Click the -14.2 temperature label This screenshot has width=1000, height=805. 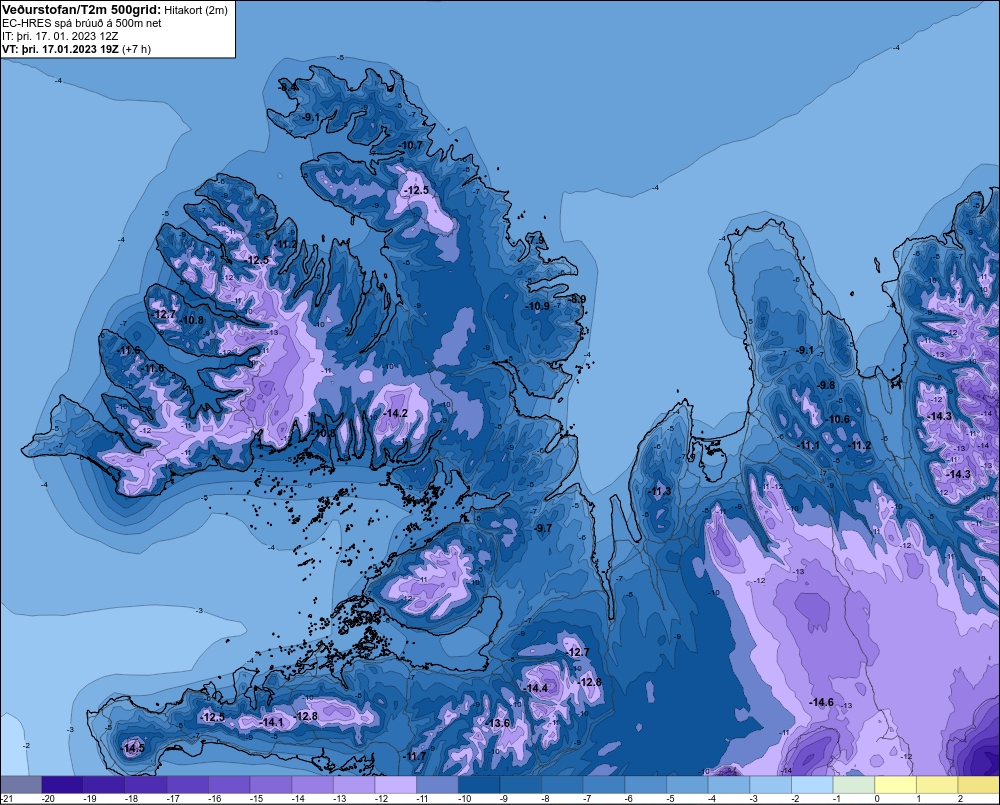395,413
